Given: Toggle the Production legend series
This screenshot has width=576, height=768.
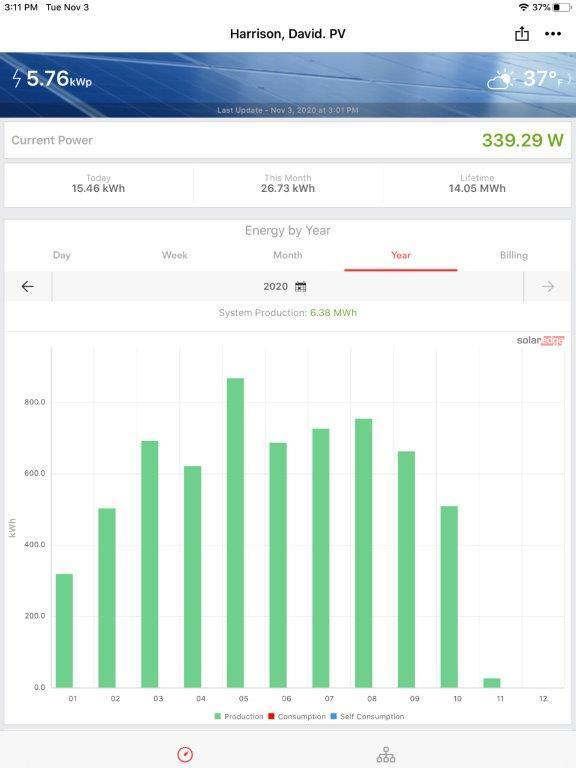Looking at the screenshot, I should point(239,716).
